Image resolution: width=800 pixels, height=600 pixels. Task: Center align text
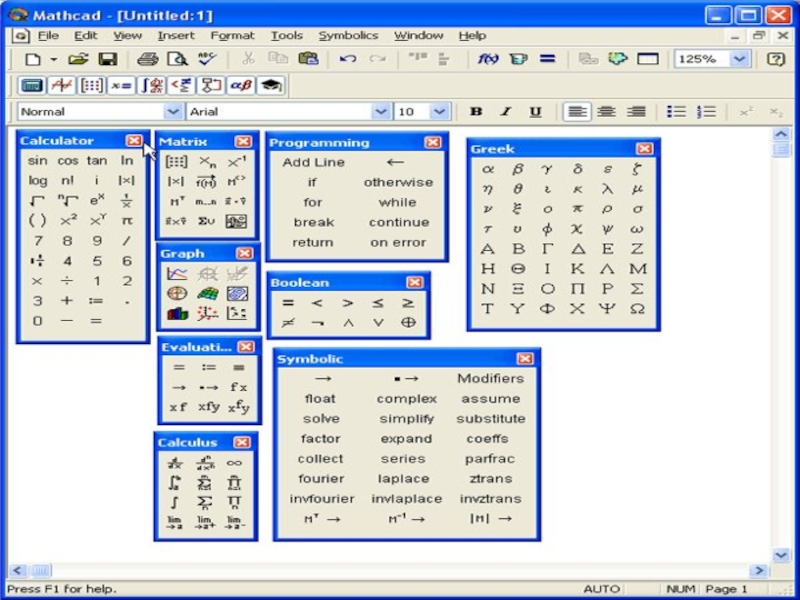pyautogui.click(x=607, y=112)
